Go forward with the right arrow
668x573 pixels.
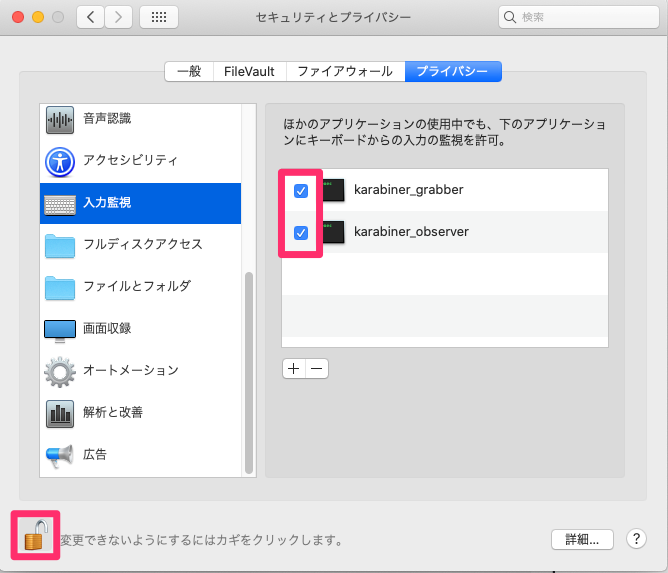point(118,17)
